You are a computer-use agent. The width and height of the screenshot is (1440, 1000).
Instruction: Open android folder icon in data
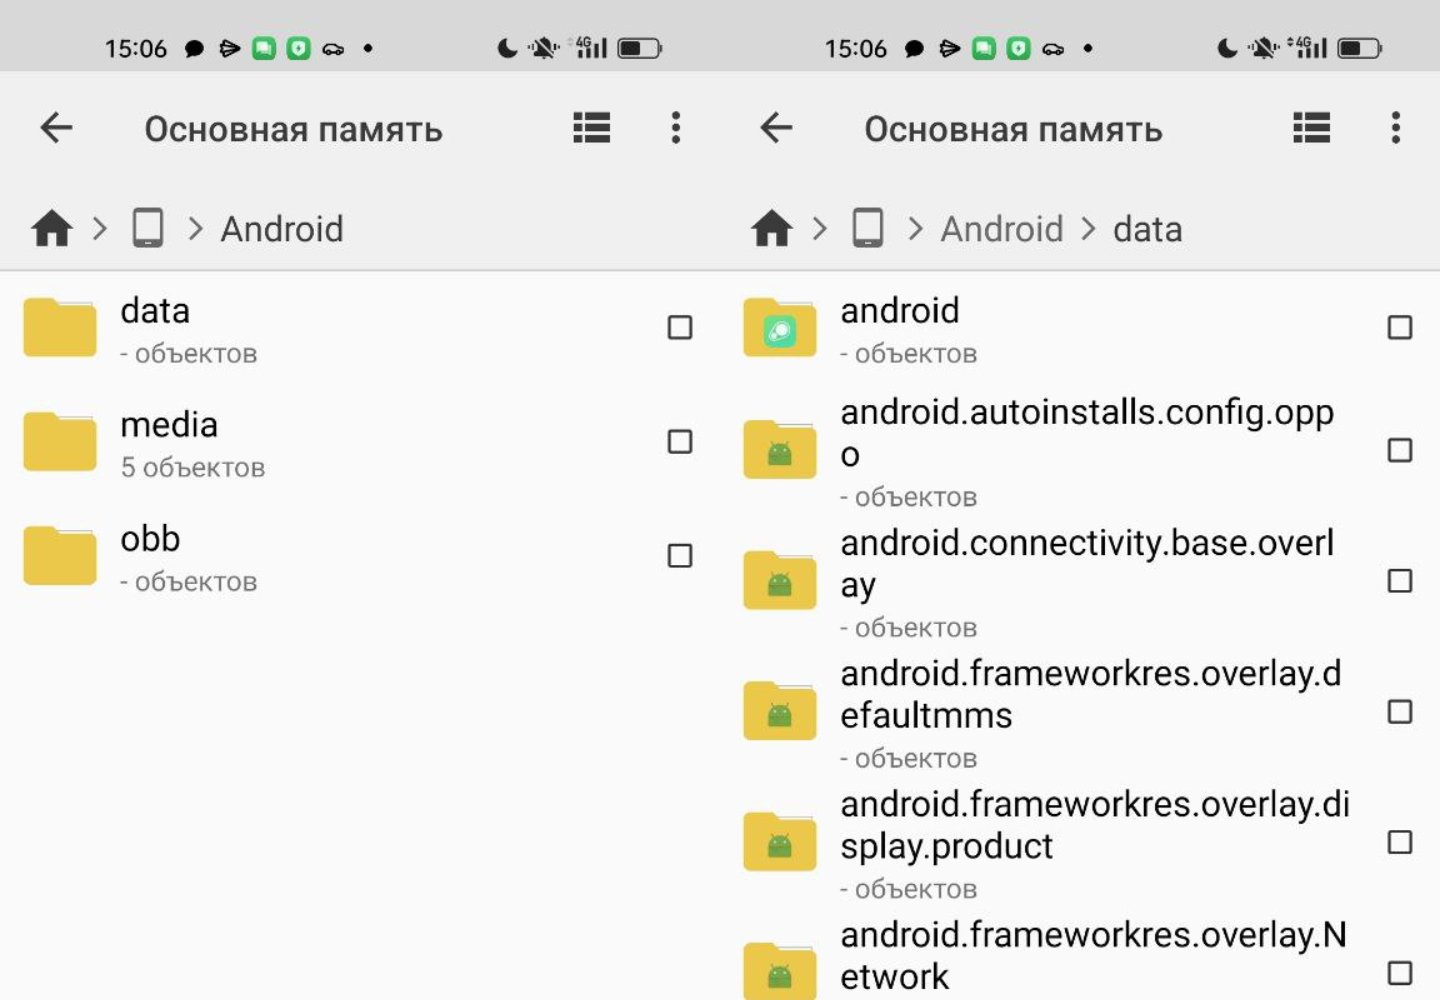click(780, 327)
